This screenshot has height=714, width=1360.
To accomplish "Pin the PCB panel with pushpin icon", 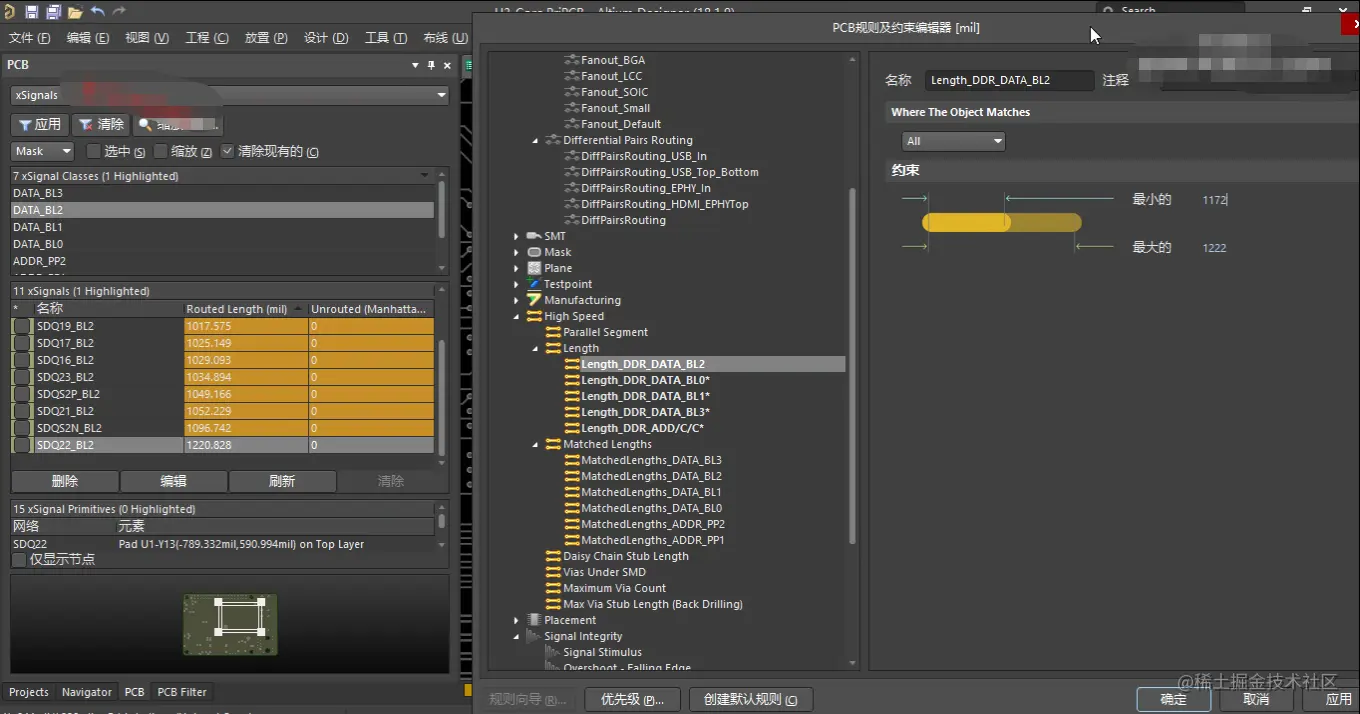I will (432, 65).
